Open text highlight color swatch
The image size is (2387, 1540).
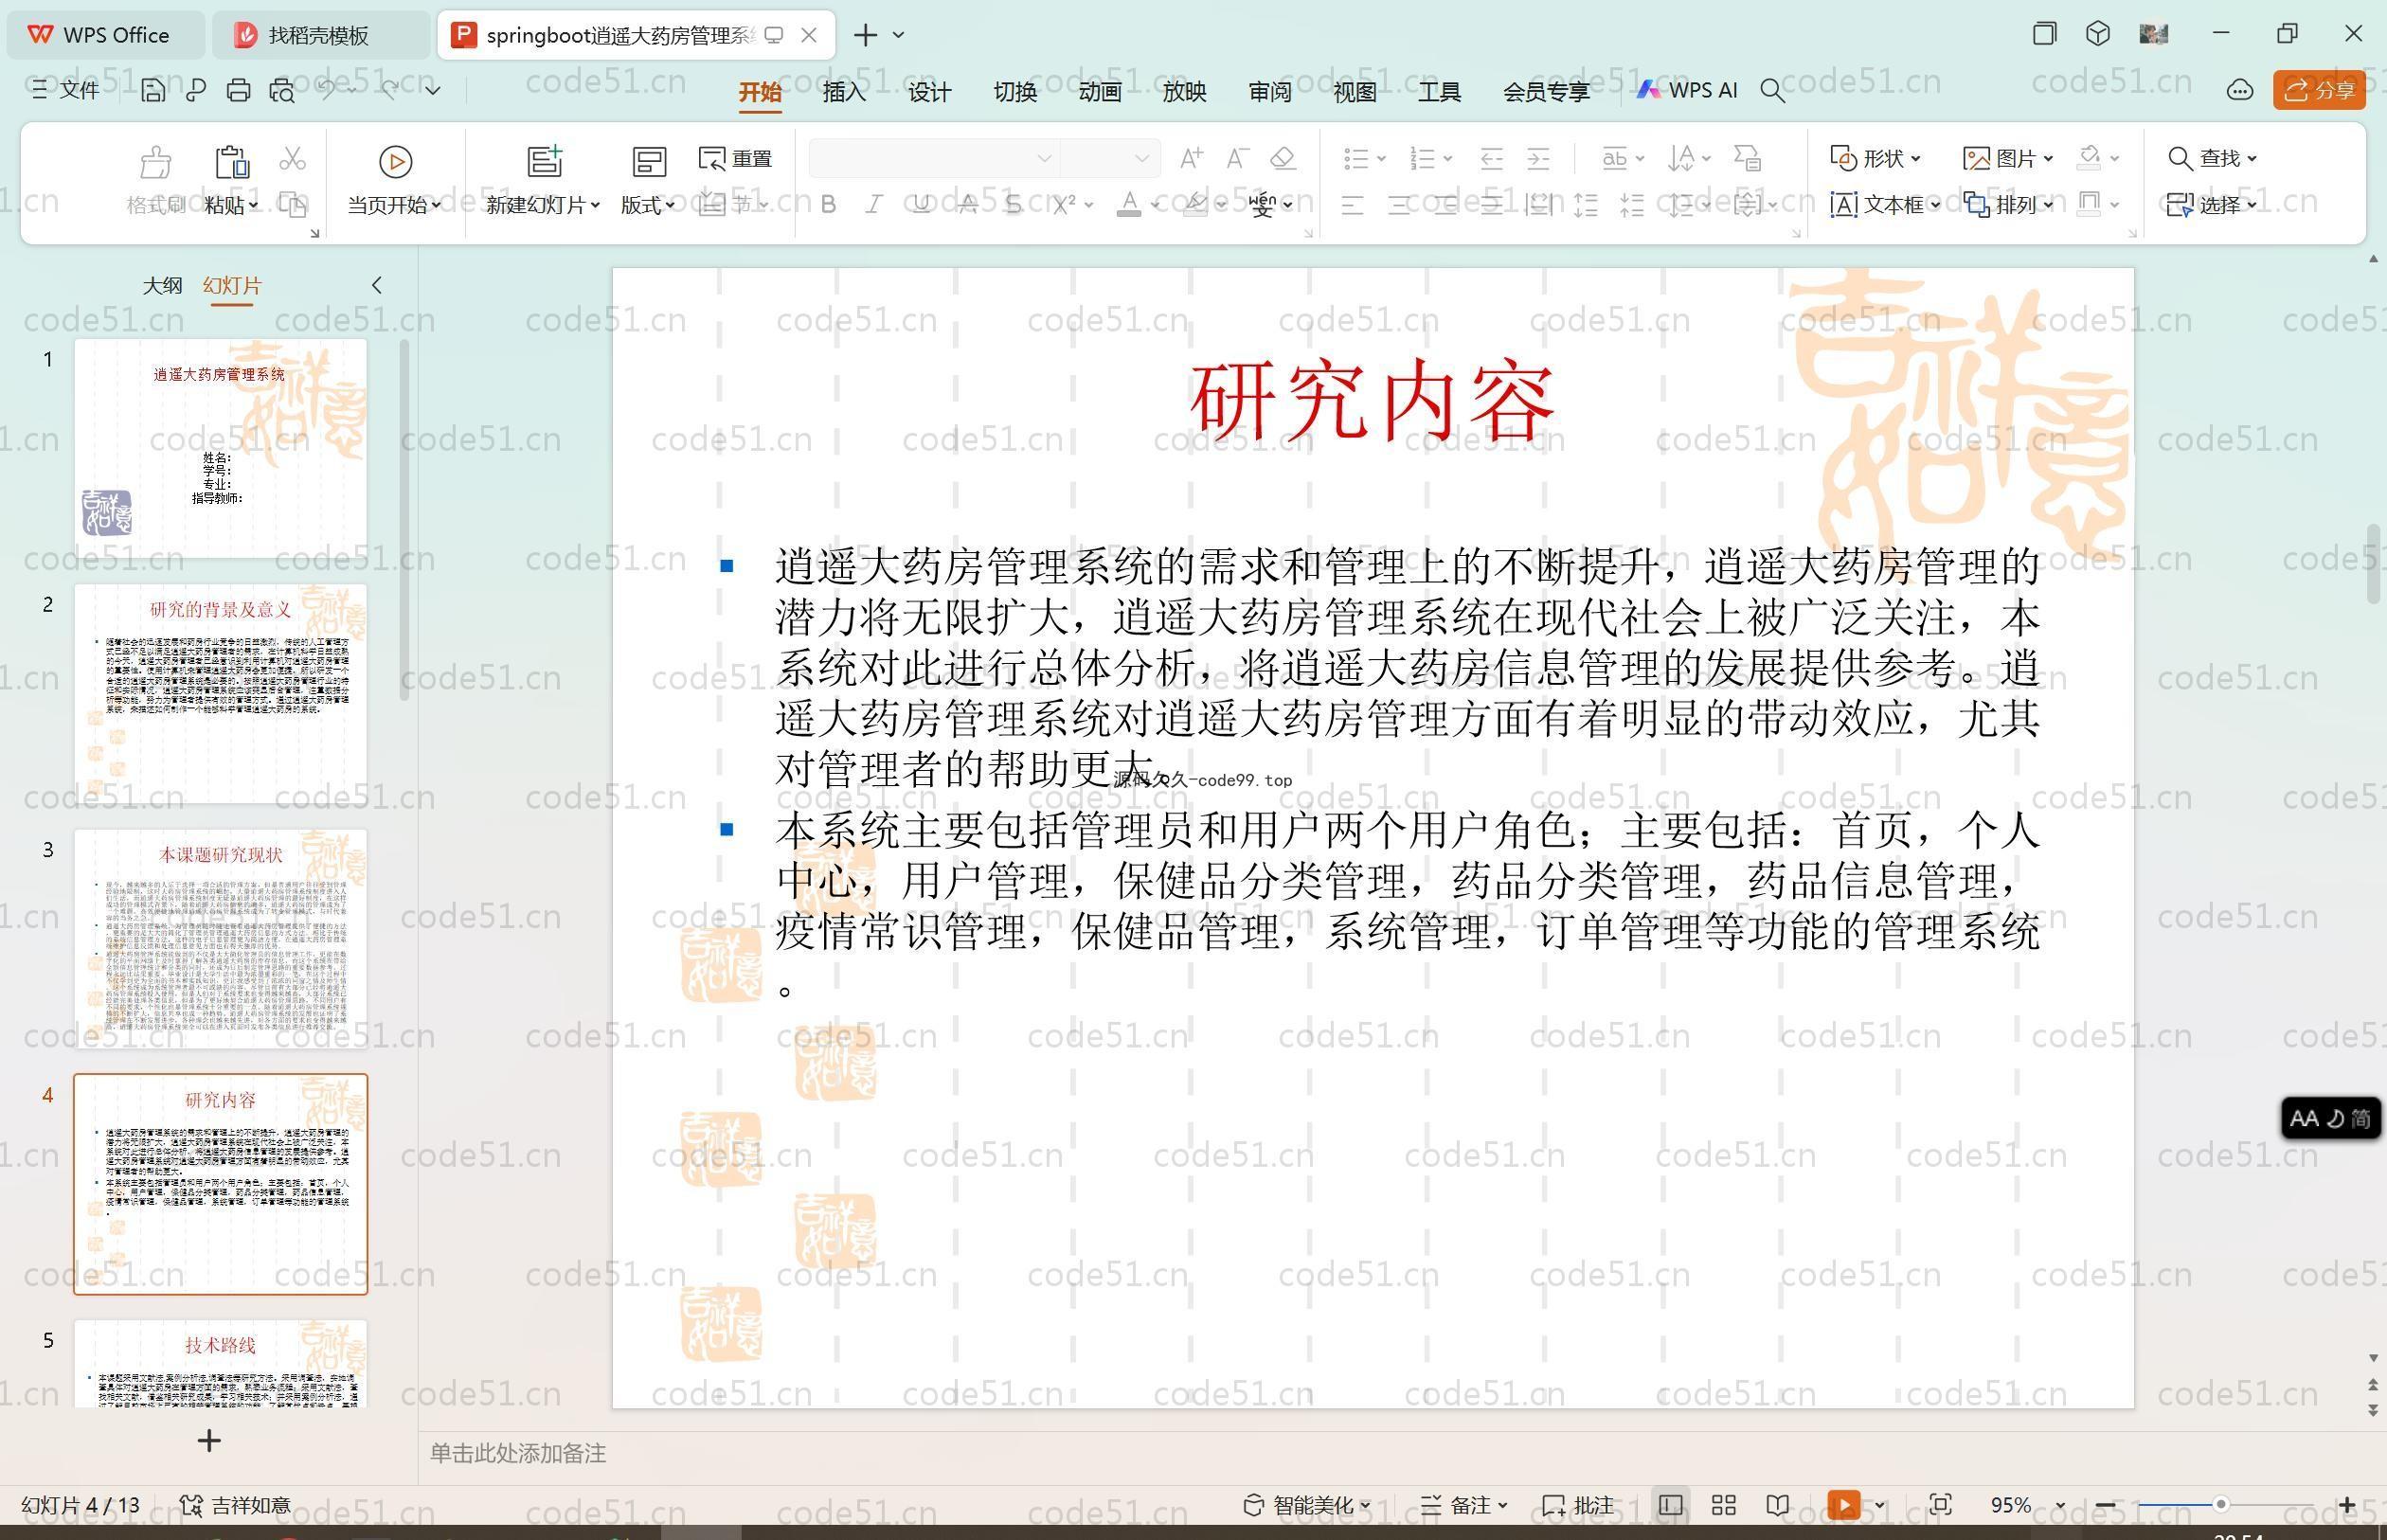coord(1195,205)
